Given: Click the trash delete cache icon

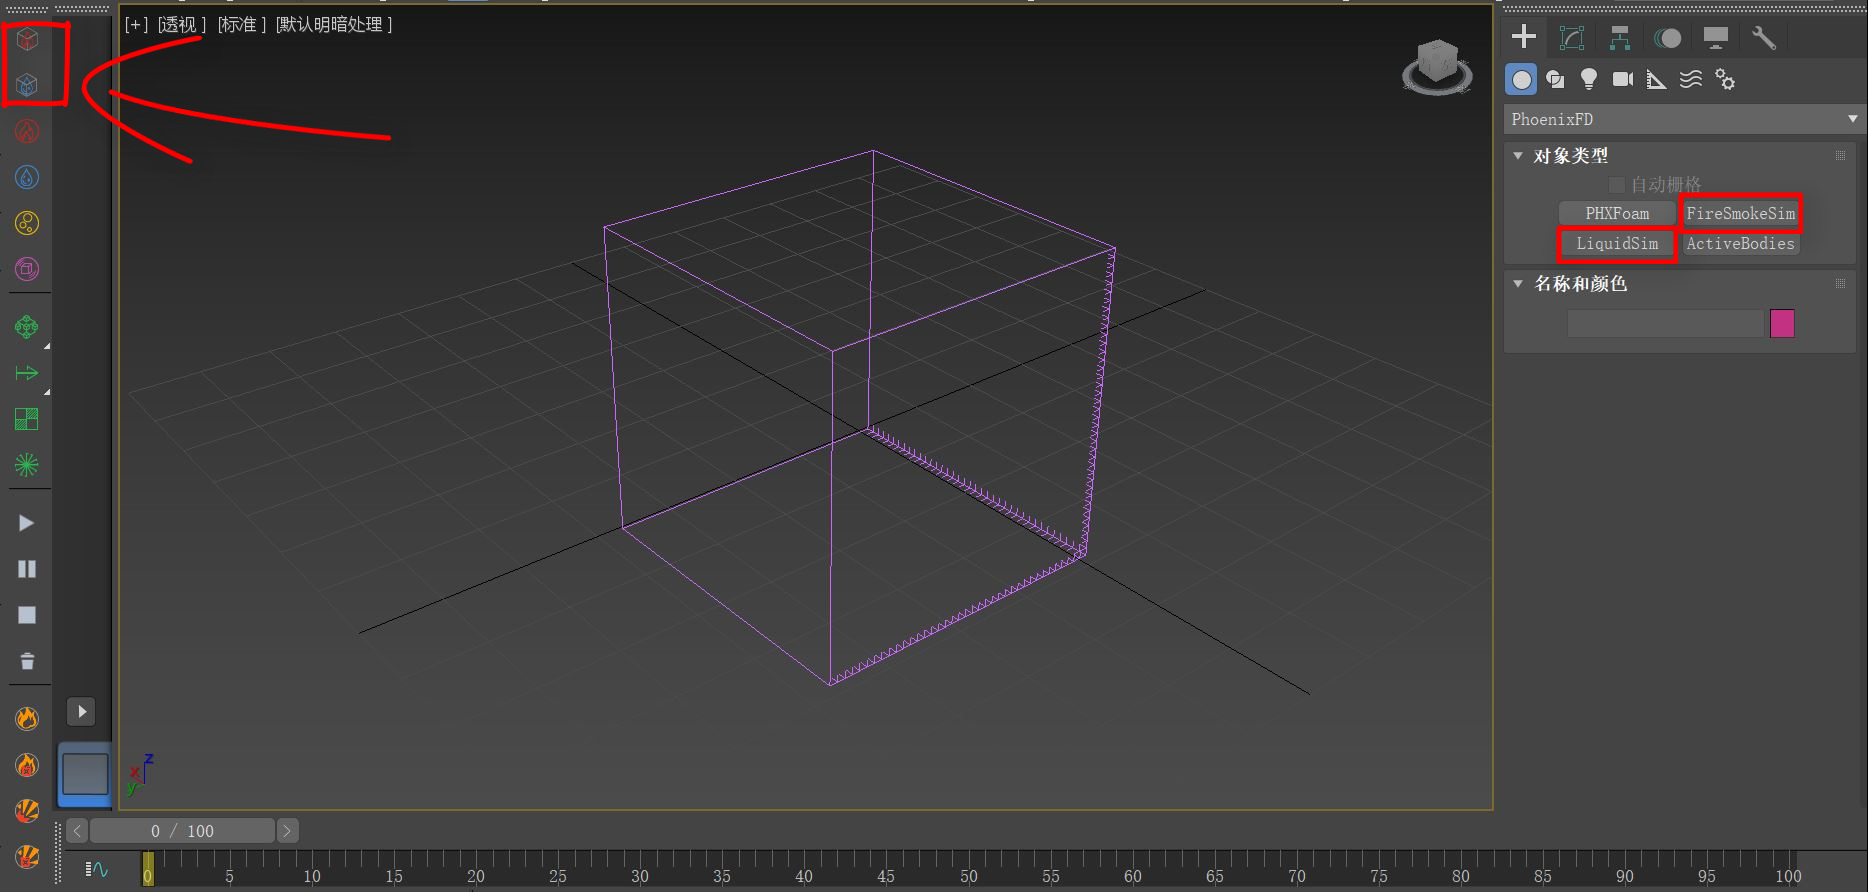Looking at the screenshot, I should pos(27,661).
